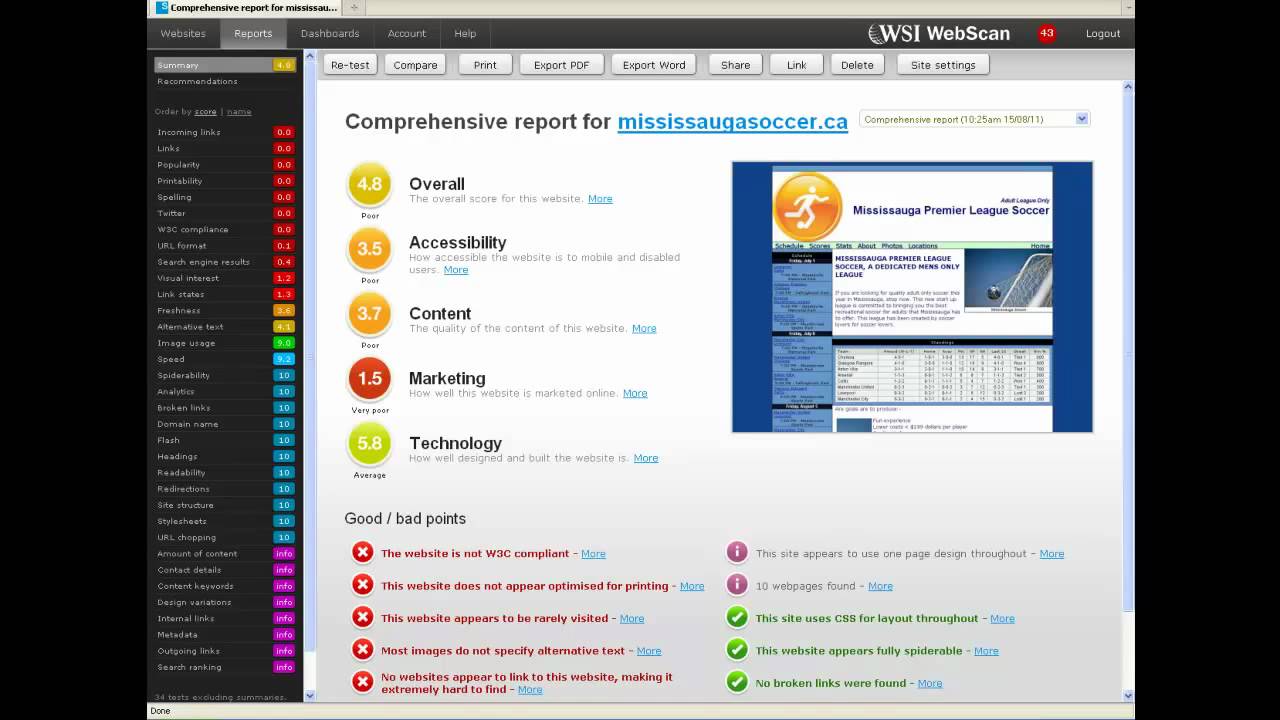Click the red 43 notification badge
Screen dimensions: 1280x720
coord(1047,33)
